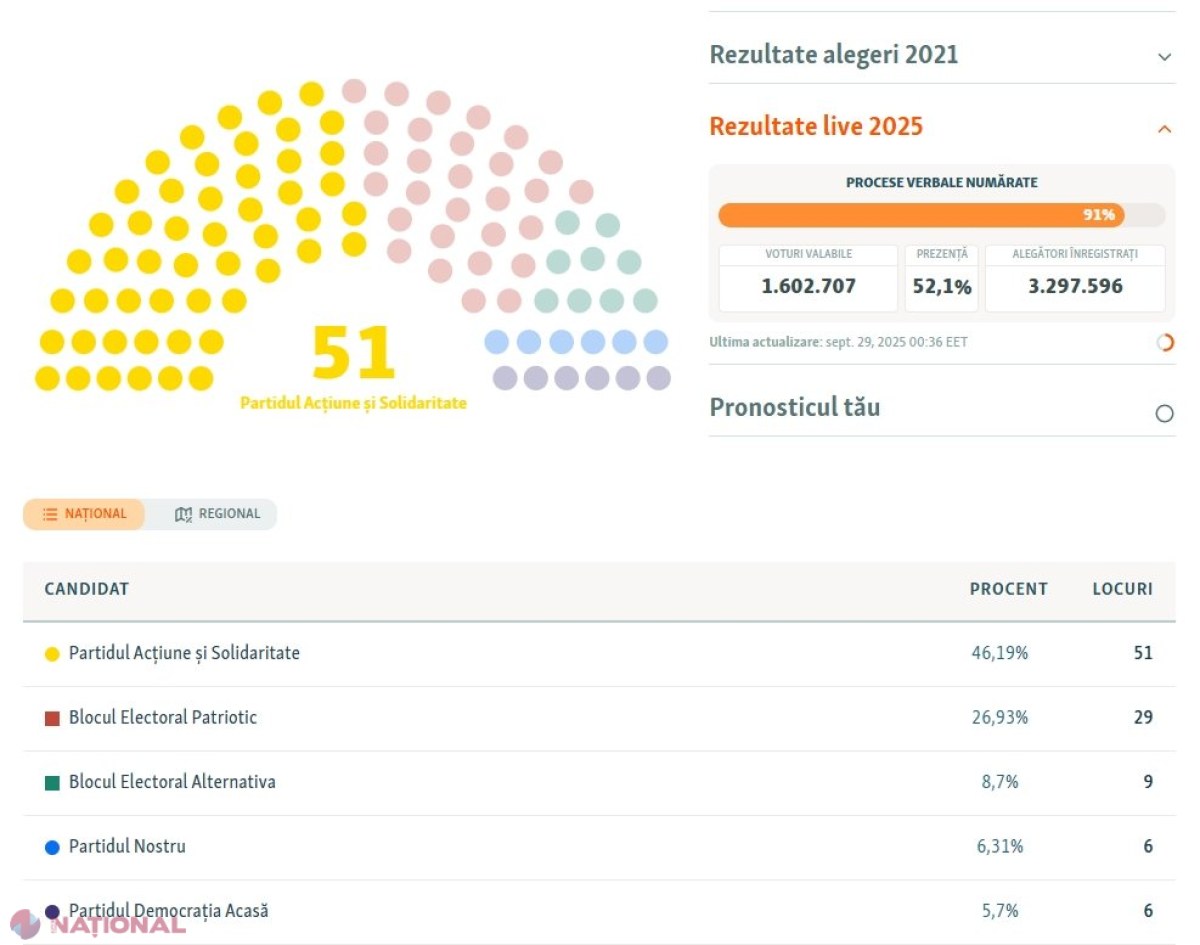This screenshot has width=1200, height=945.
Task: Click the 91% progress bar
Action: 941,215
